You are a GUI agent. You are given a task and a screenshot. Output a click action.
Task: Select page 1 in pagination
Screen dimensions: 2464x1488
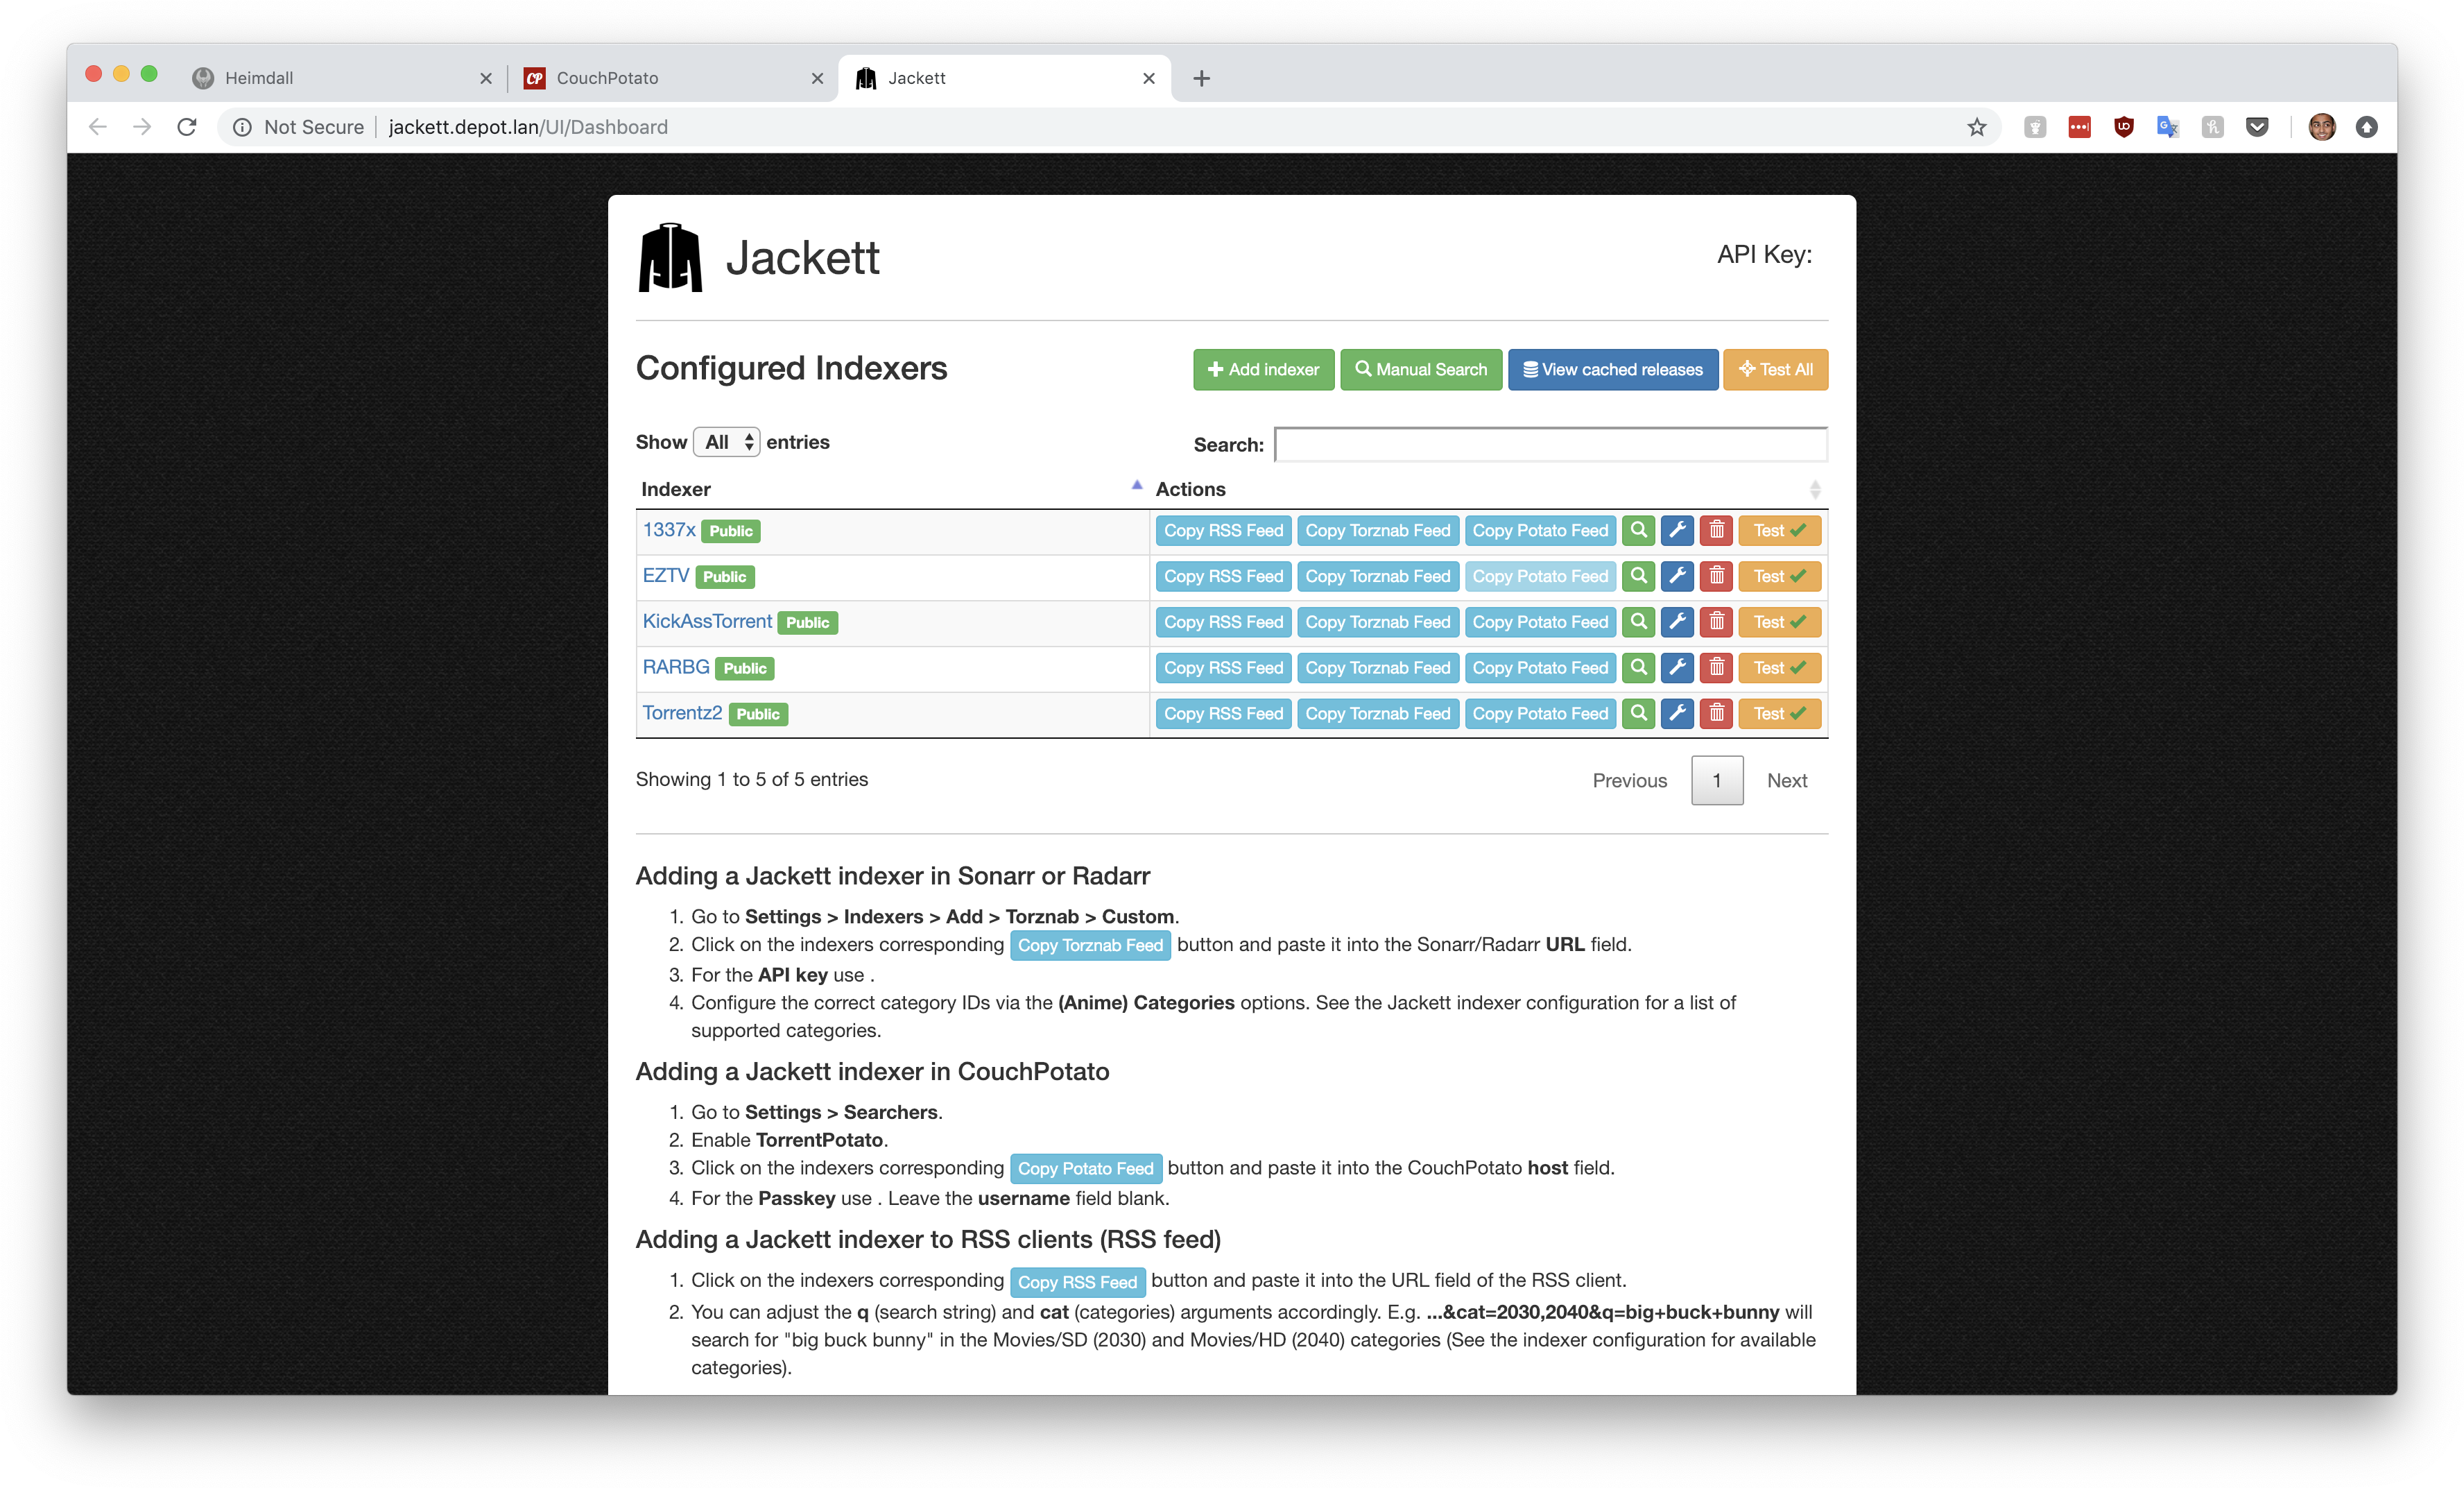pyautogui.click(x=1717, y=781)
